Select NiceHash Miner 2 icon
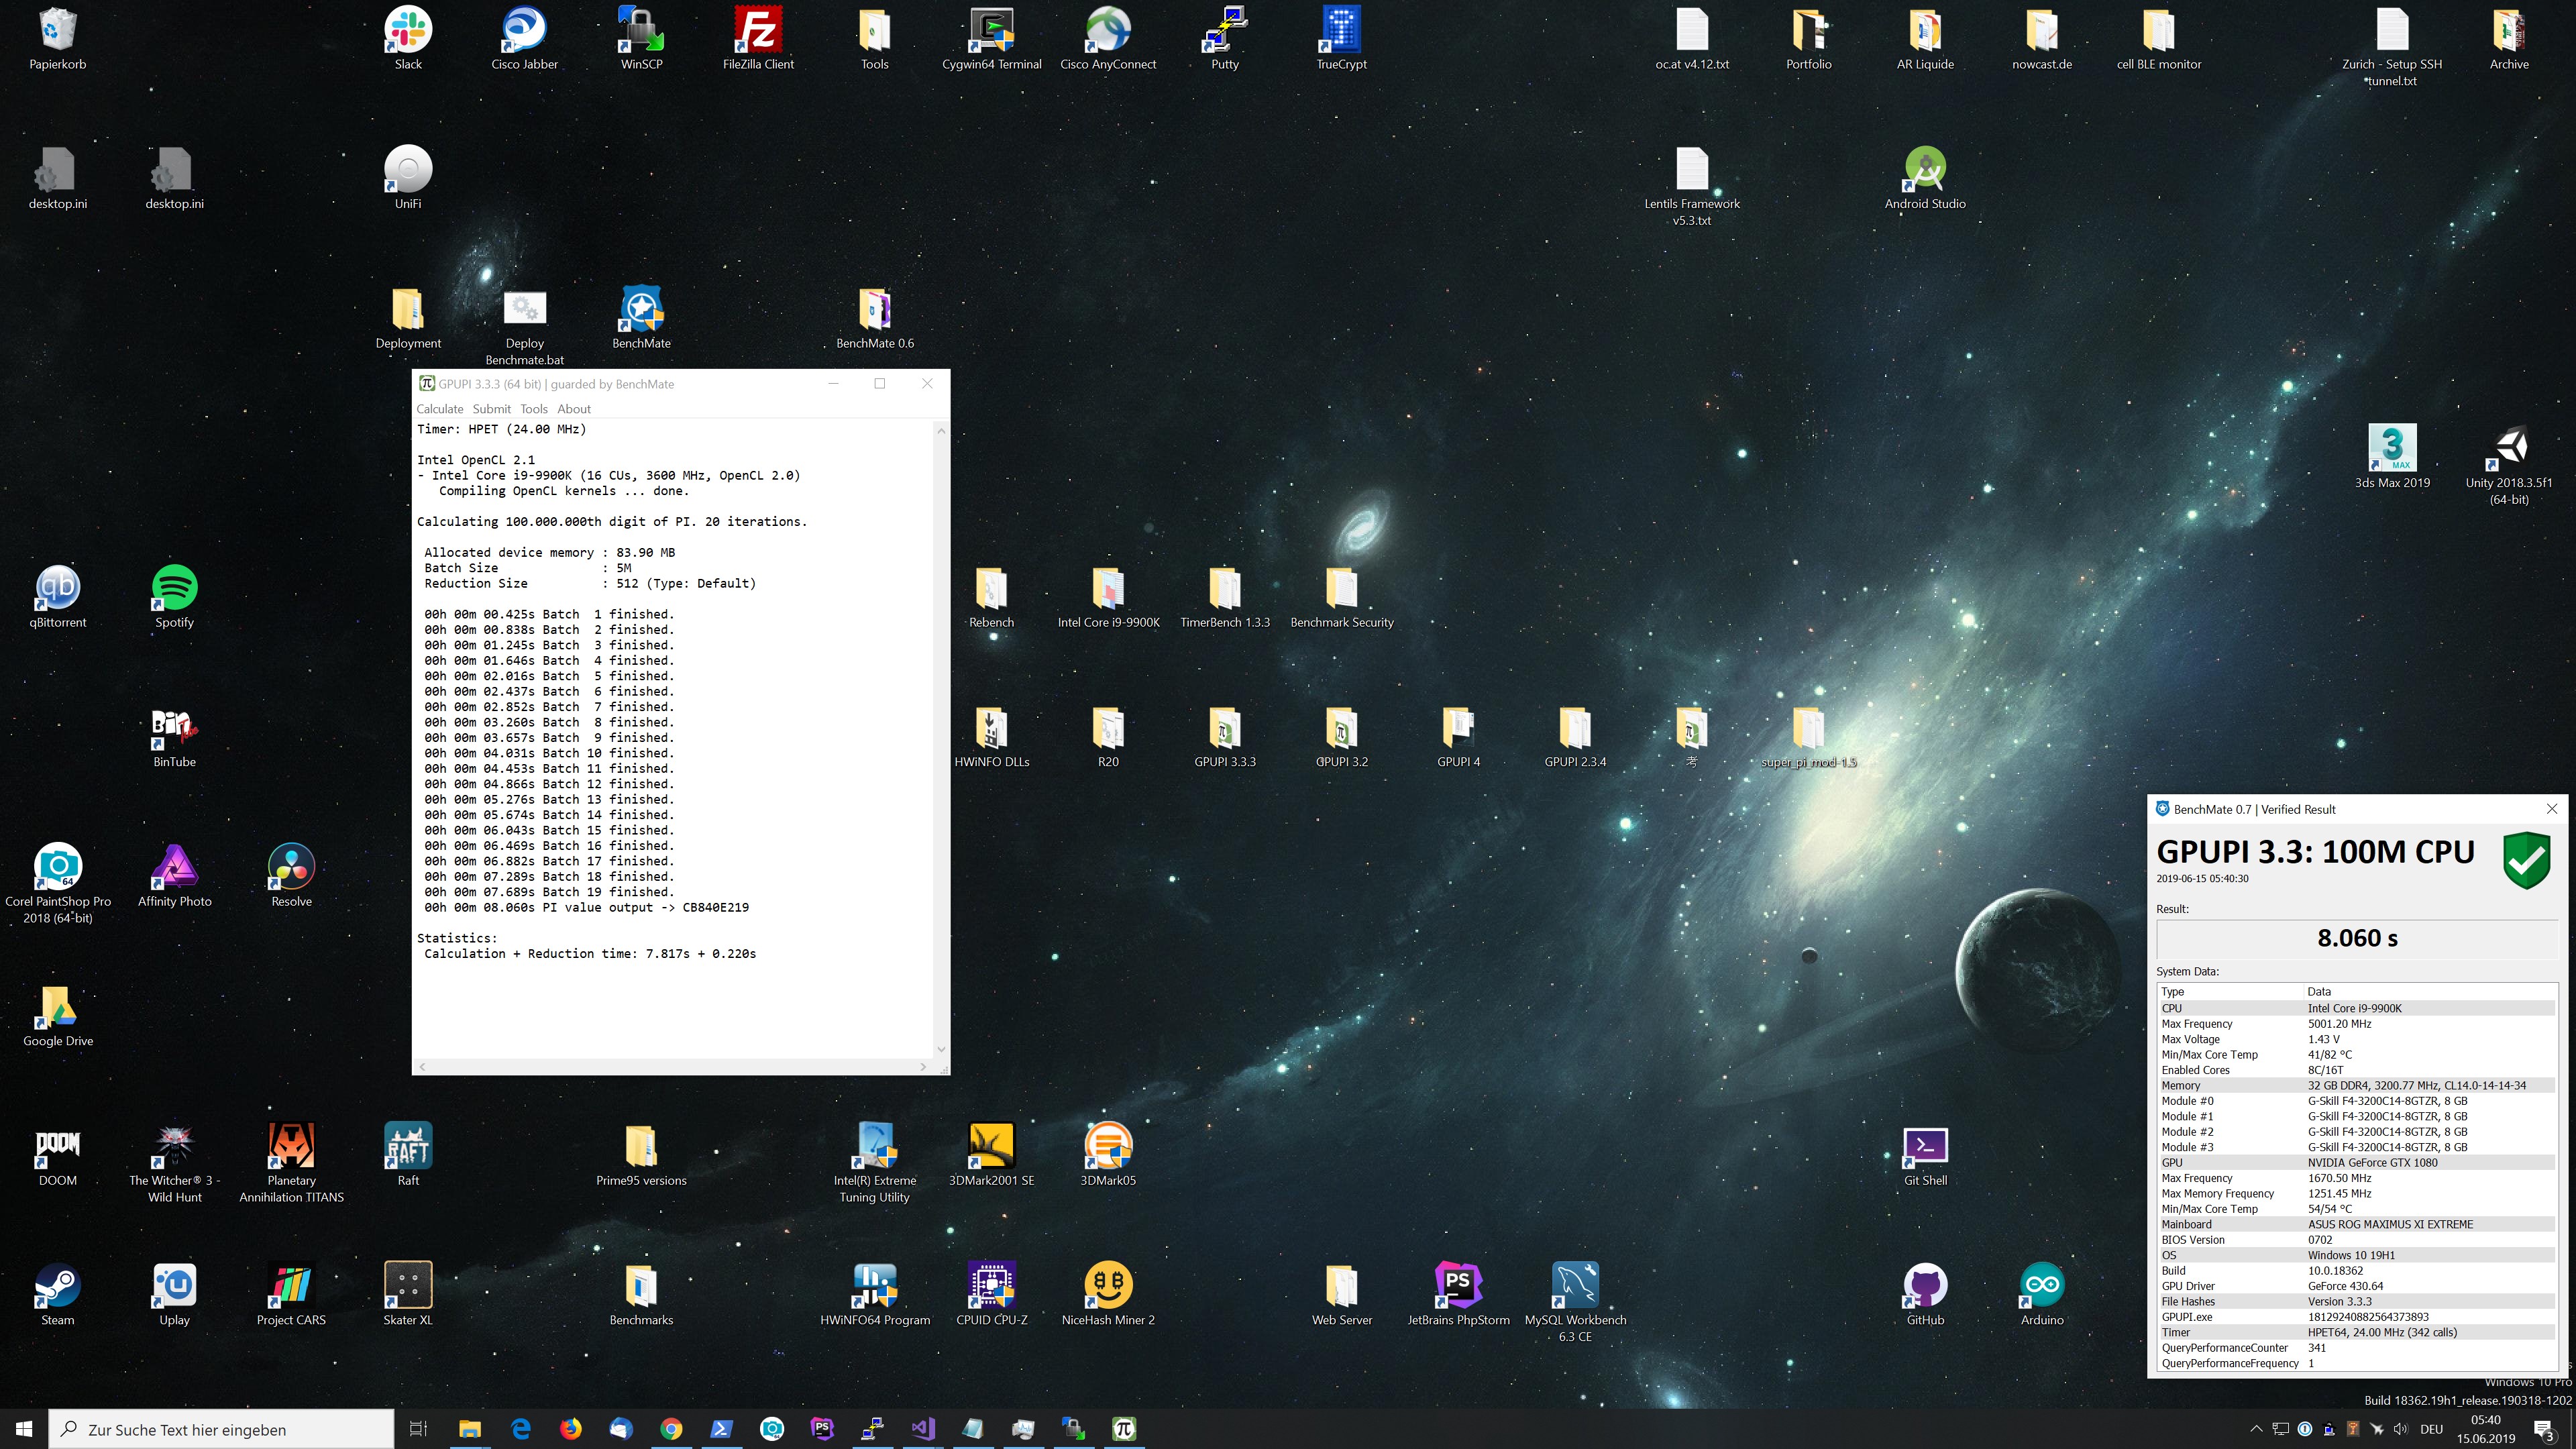The width and height of the screenshot is (2576, 1449). tap(1108, 1294)
